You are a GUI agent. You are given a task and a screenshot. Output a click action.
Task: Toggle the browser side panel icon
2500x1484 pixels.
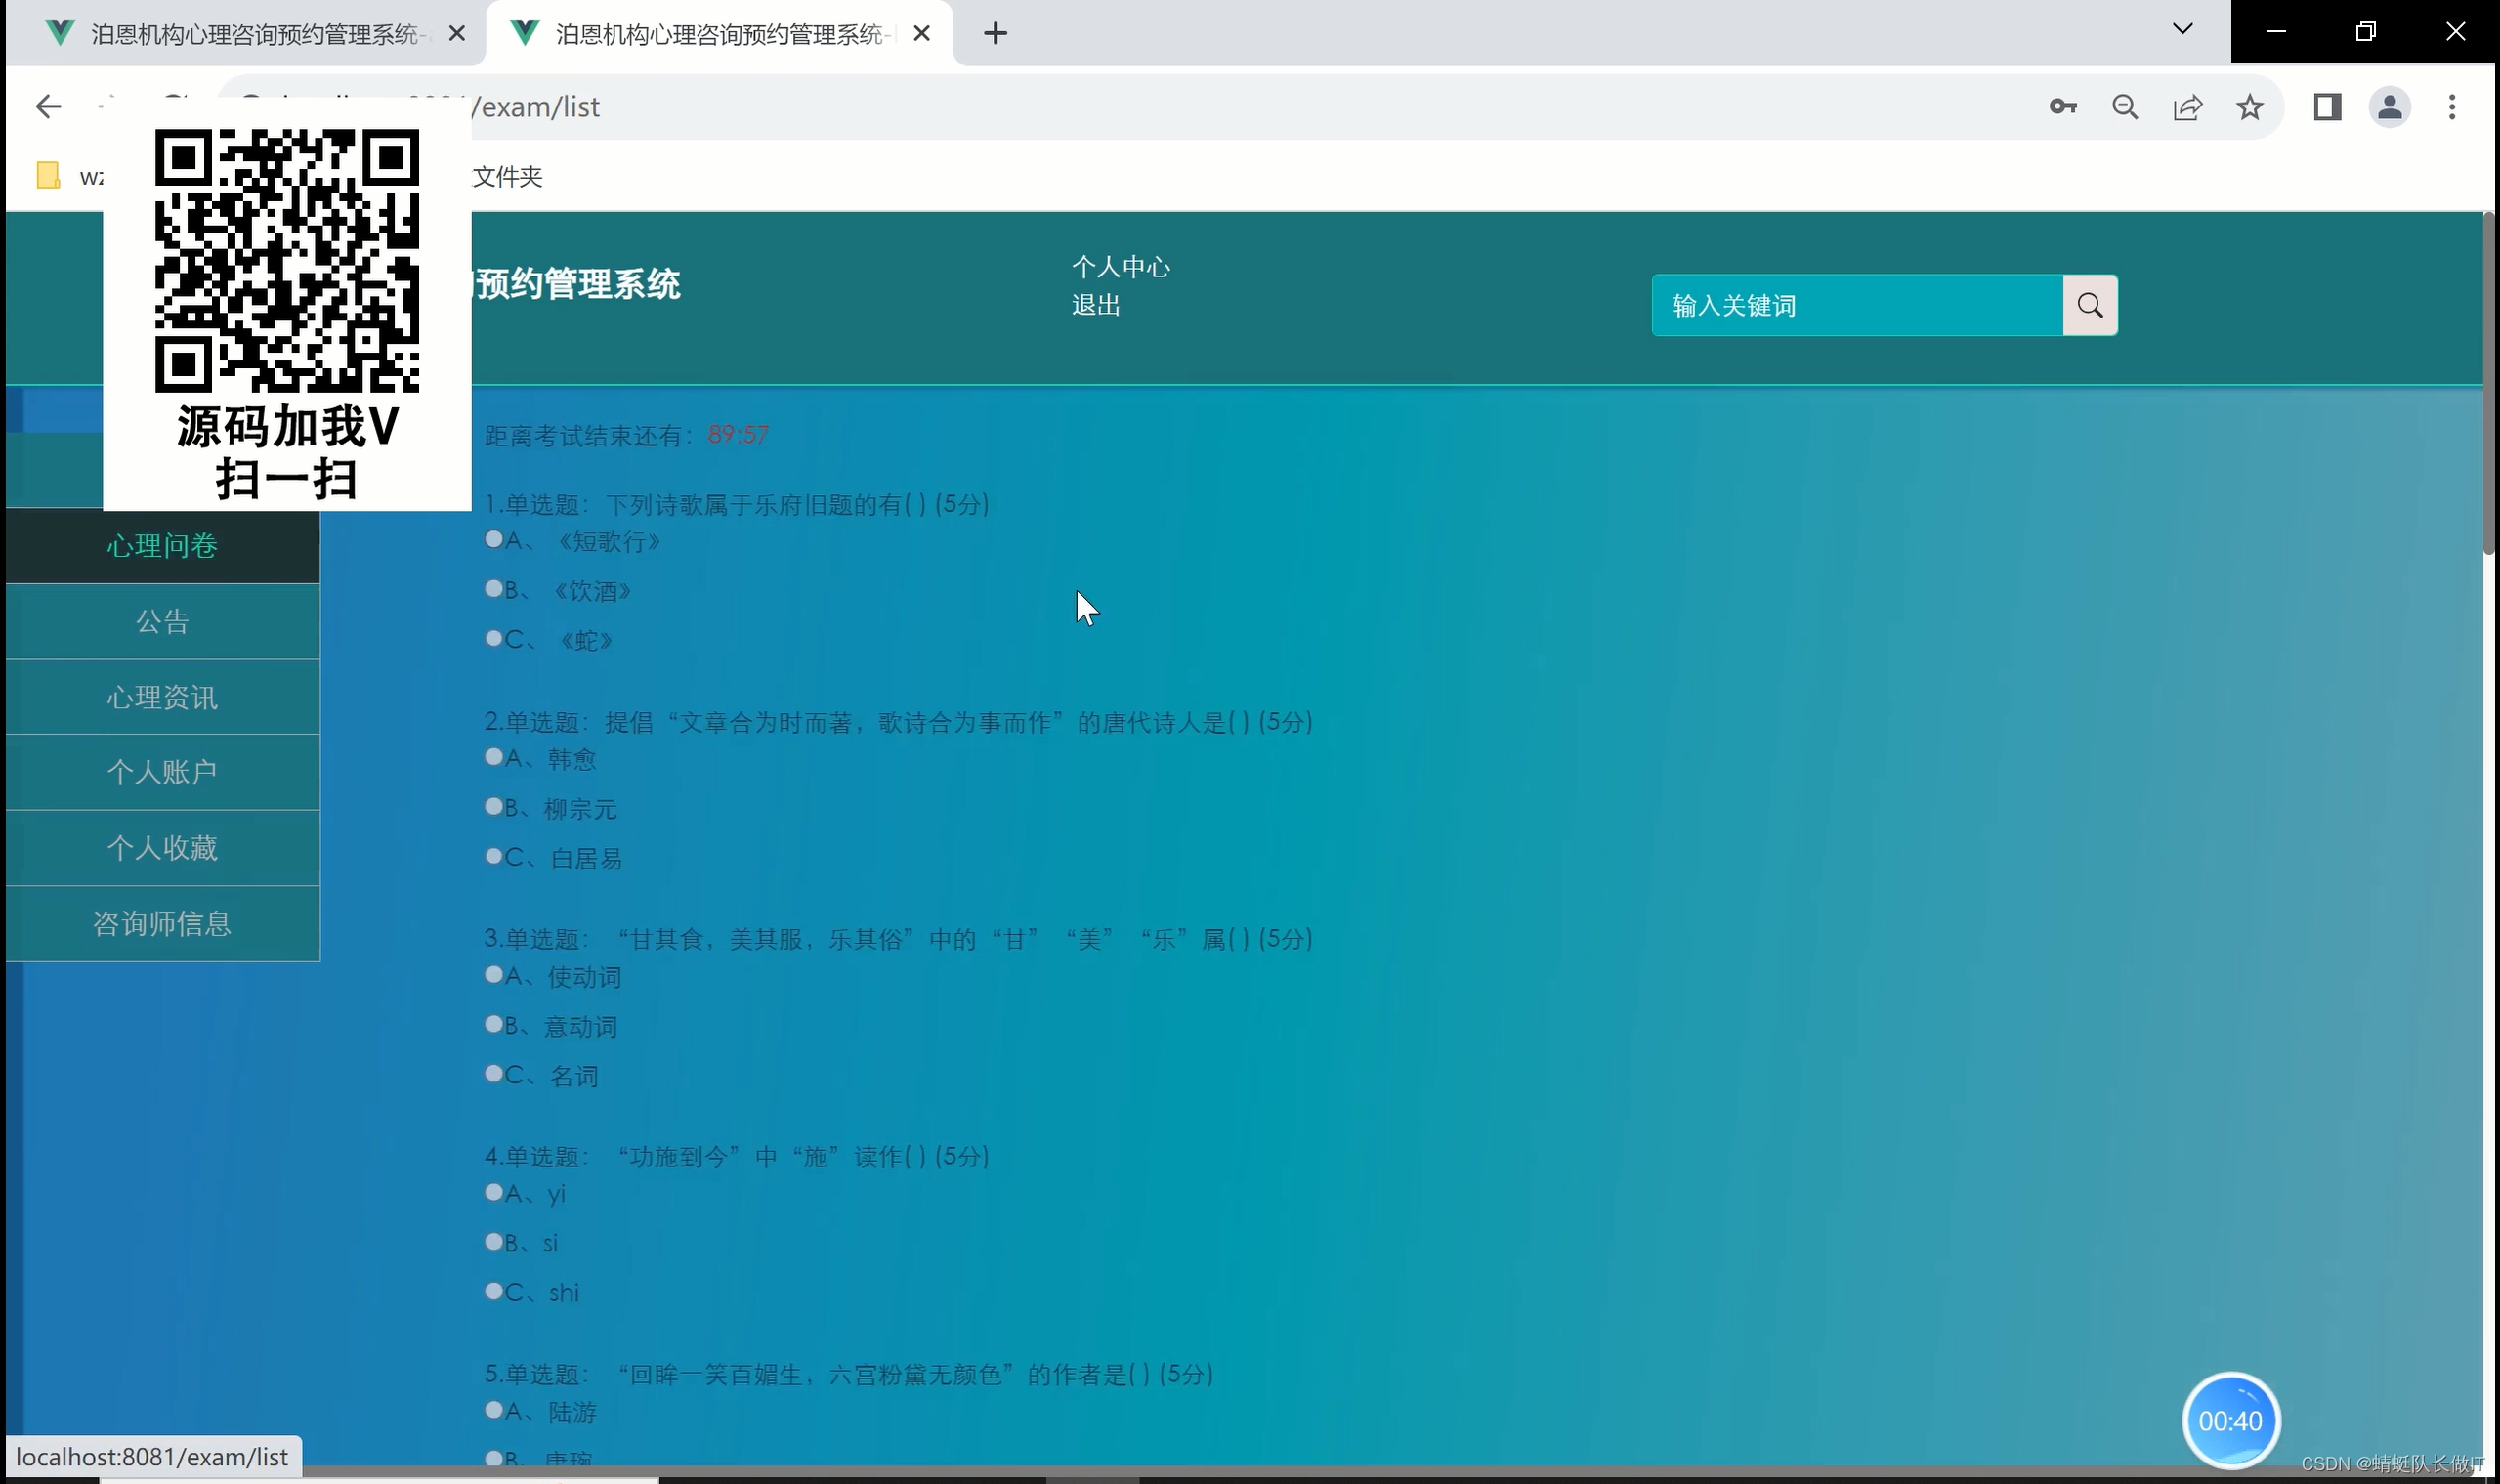pyautogui.click(x=2327, y=107)
